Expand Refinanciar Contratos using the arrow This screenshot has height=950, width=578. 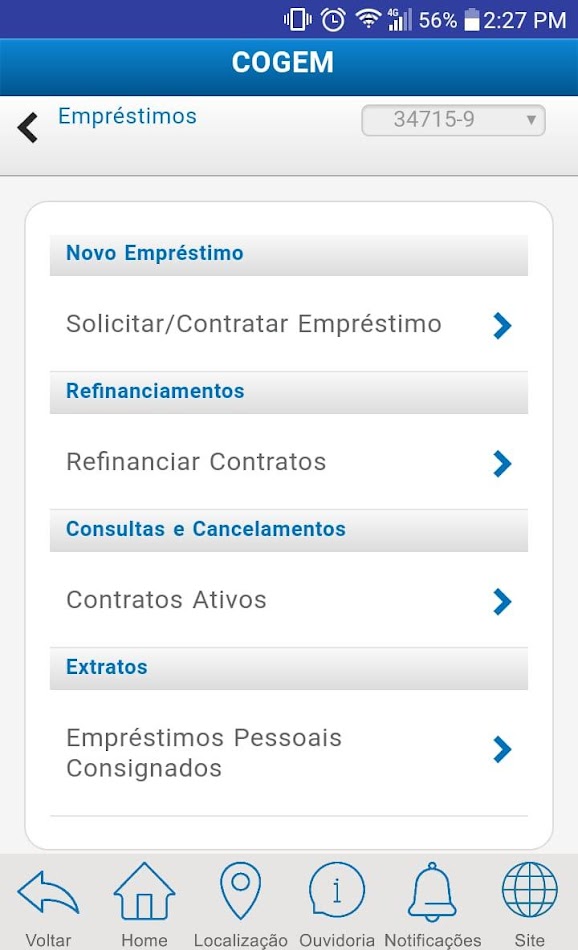[501, 463]
